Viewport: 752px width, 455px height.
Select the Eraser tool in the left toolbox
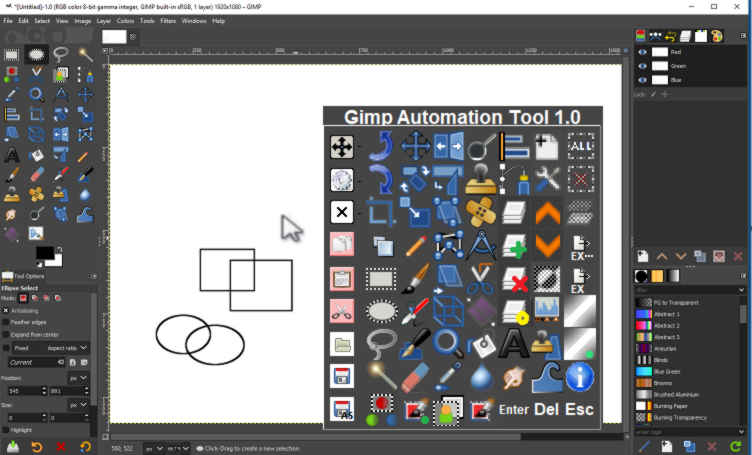click(36, 174)
